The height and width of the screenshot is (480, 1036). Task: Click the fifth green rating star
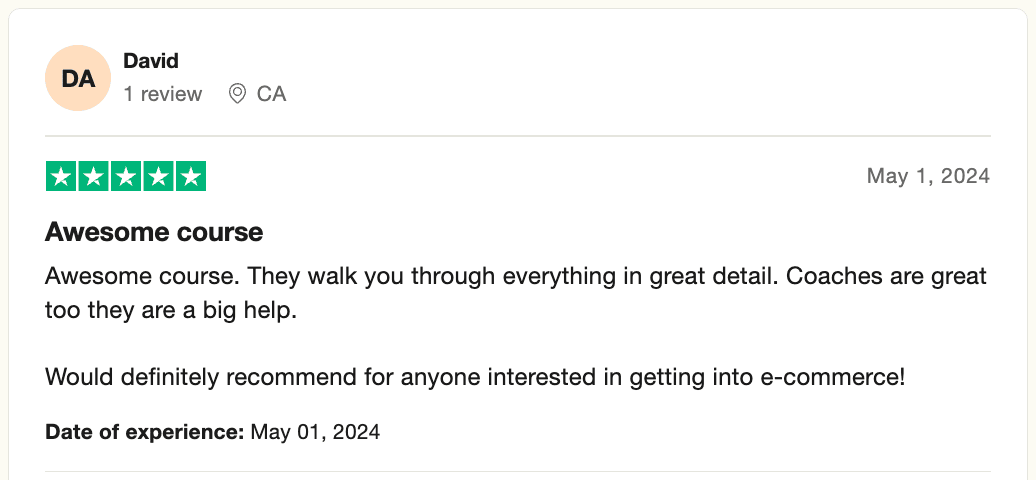pos(190,177)
